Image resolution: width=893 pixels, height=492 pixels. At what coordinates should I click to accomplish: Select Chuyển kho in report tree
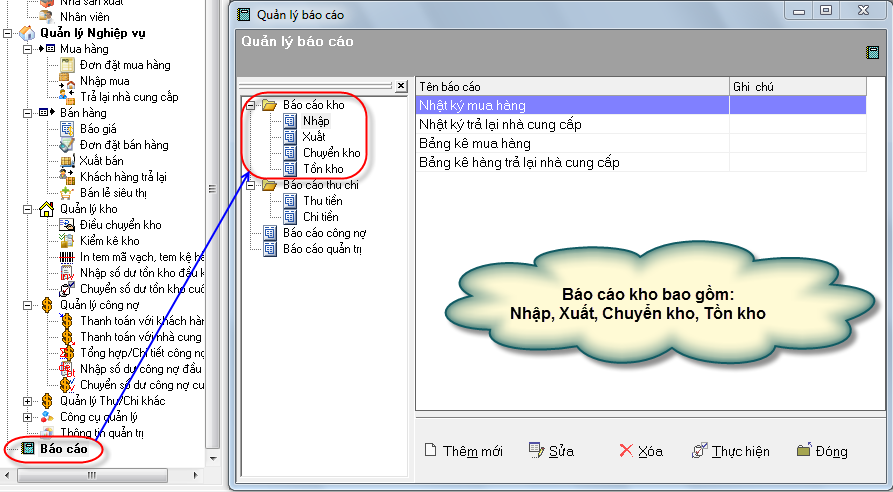tap(331, 153)
